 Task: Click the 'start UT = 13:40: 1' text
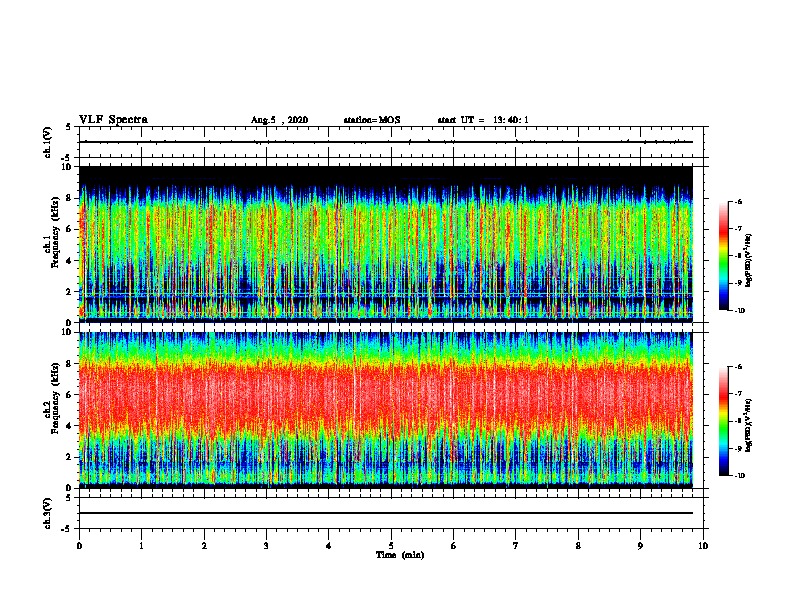(483, 120)
